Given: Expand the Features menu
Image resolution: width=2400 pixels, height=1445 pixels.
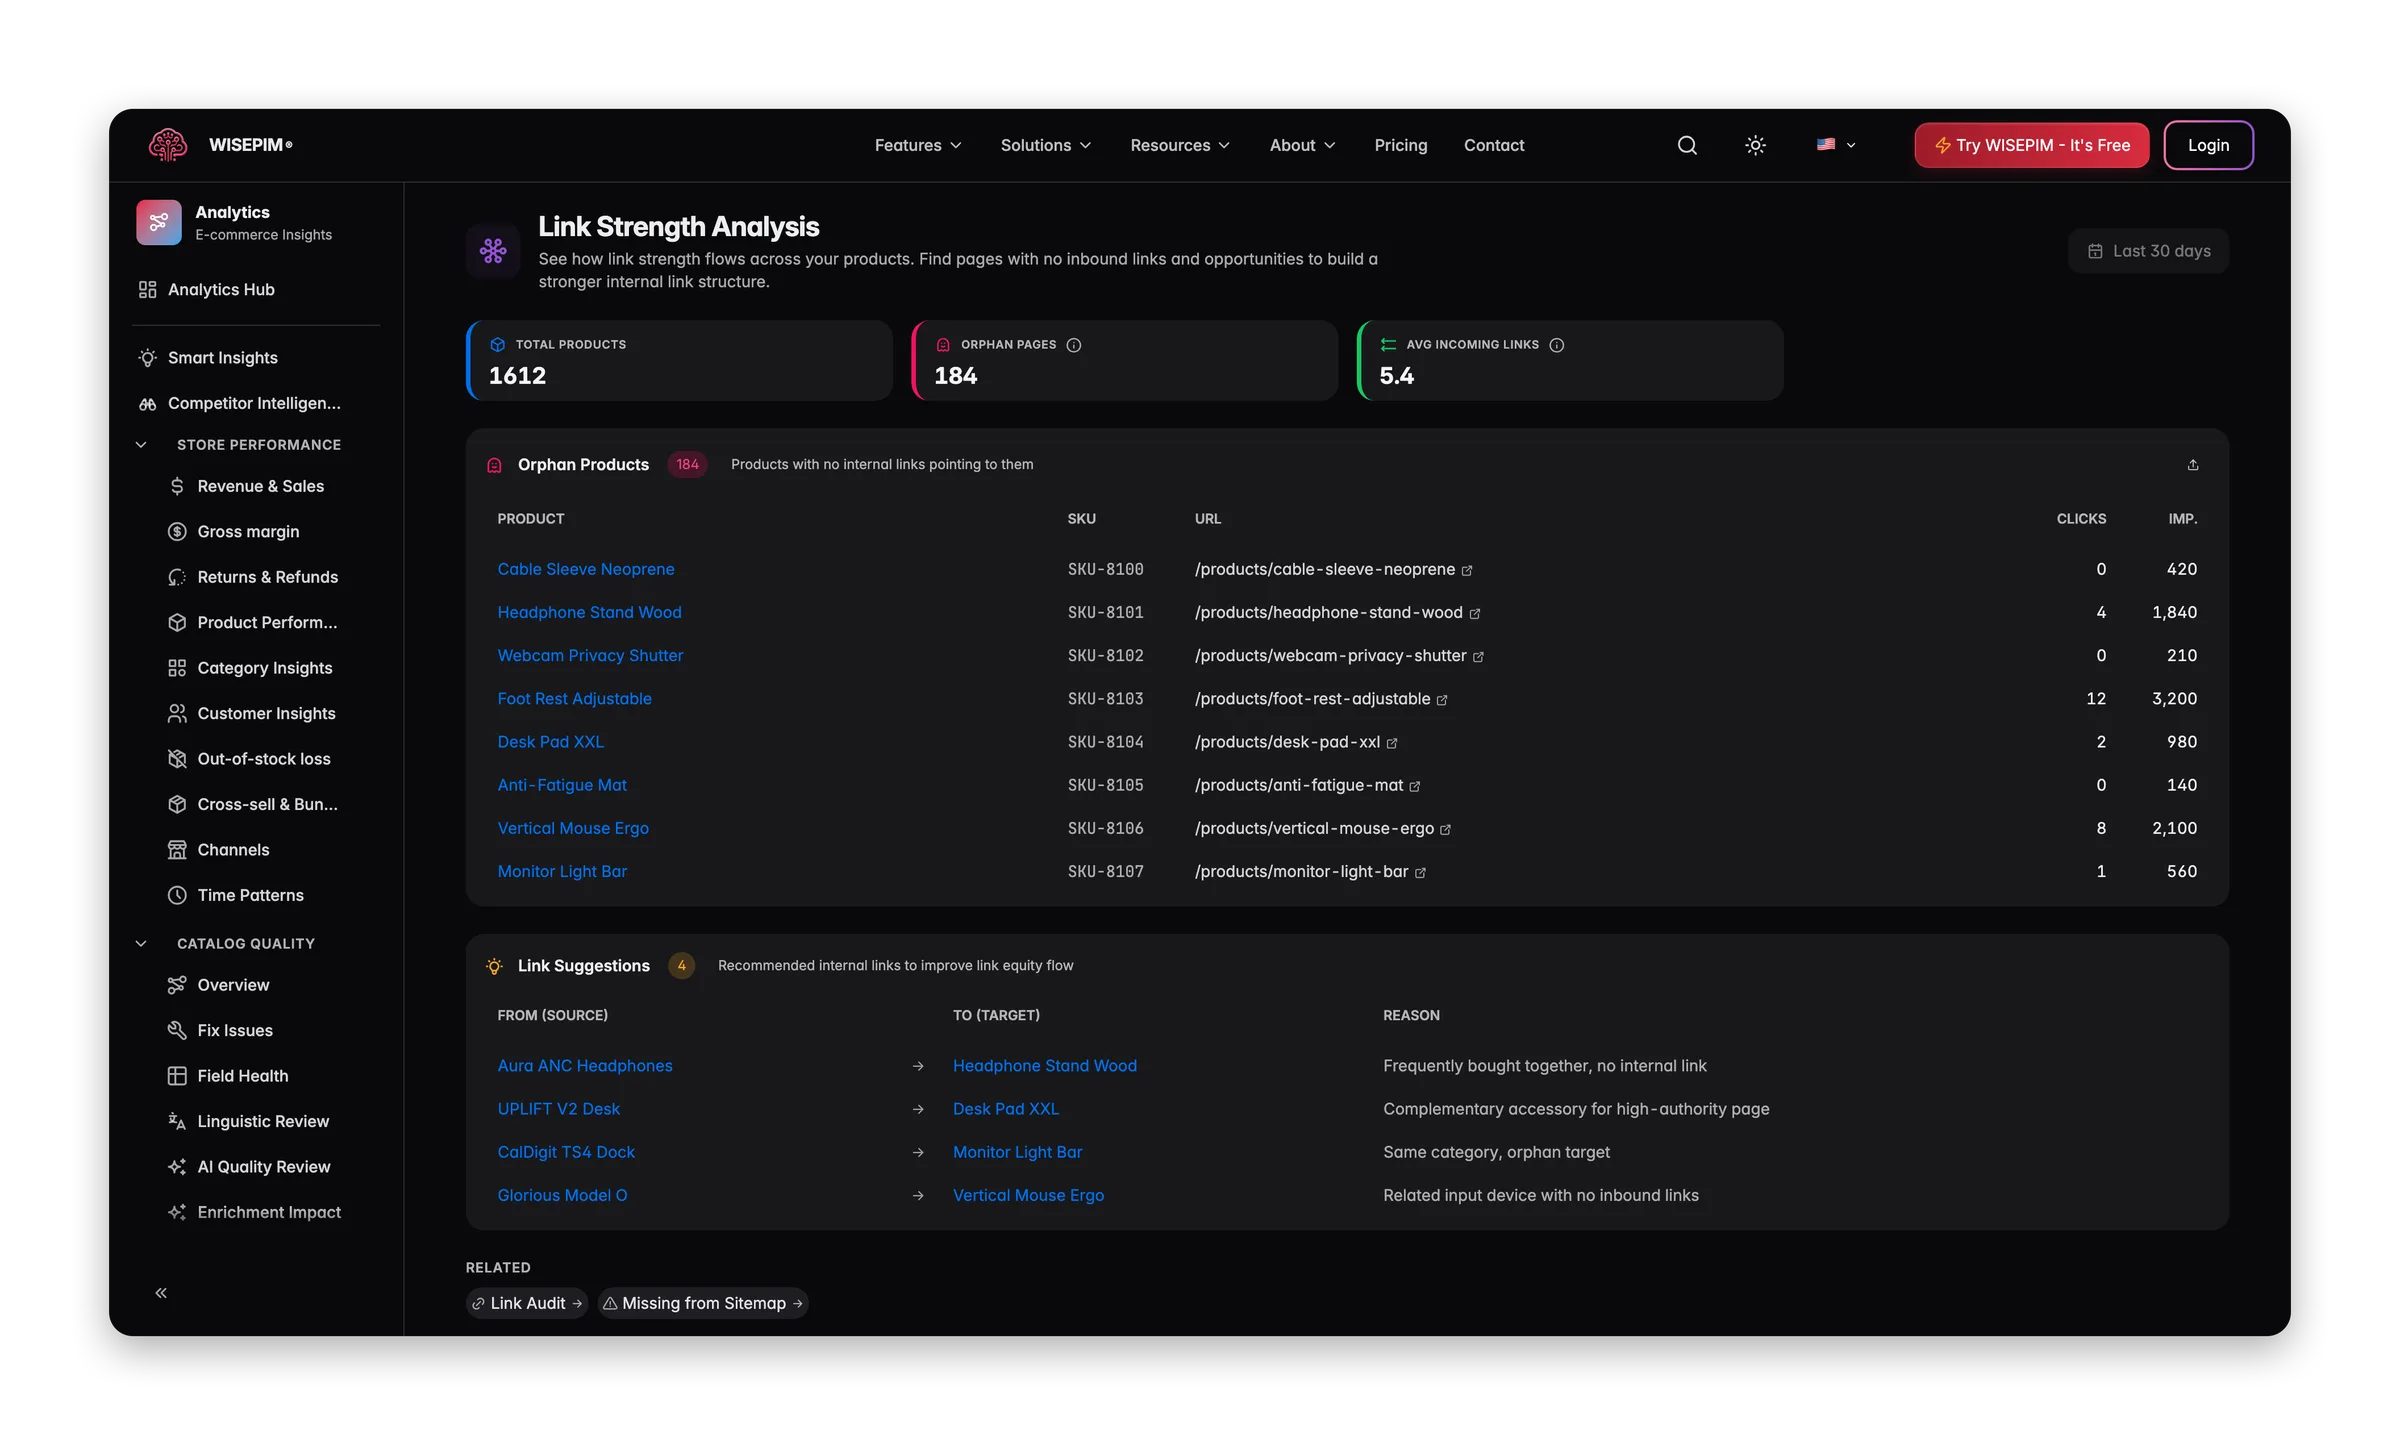Looking at the screenshot, I should [918, 145].
